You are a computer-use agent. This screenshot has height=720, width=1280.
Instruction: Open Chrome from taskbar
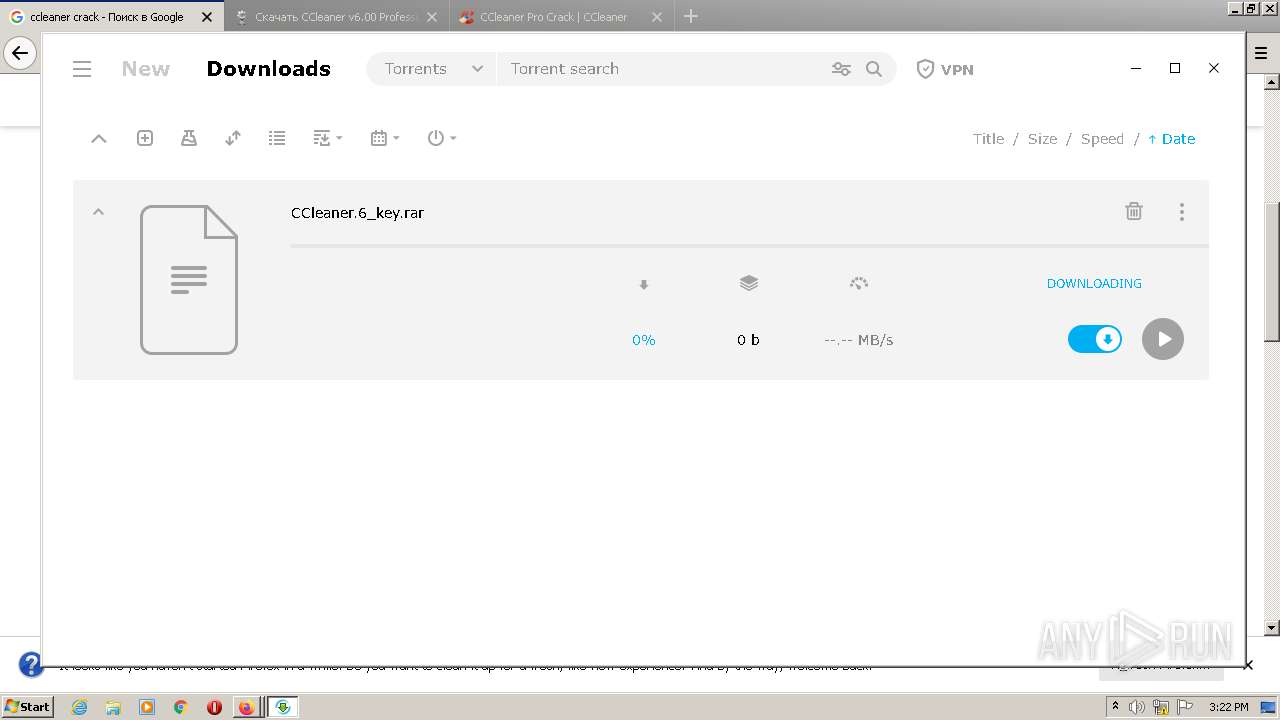(180, 707)
